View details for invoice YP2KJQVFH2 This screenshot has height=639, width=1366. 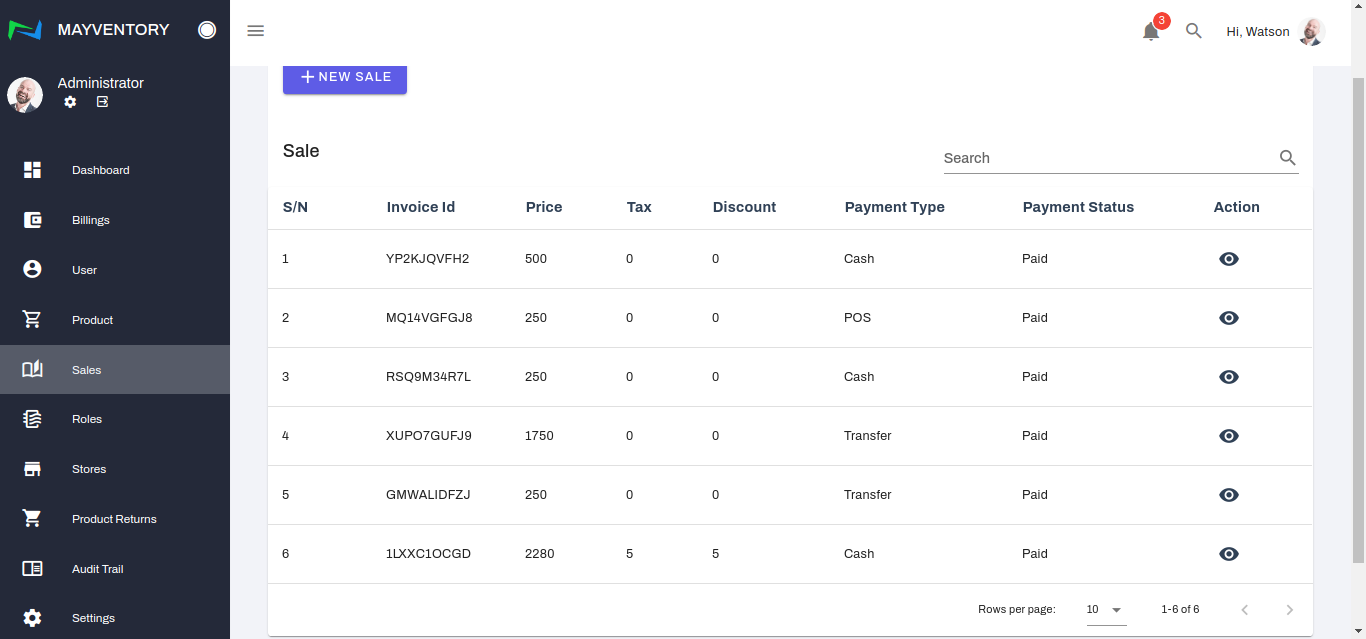(x=1229, y=259)
